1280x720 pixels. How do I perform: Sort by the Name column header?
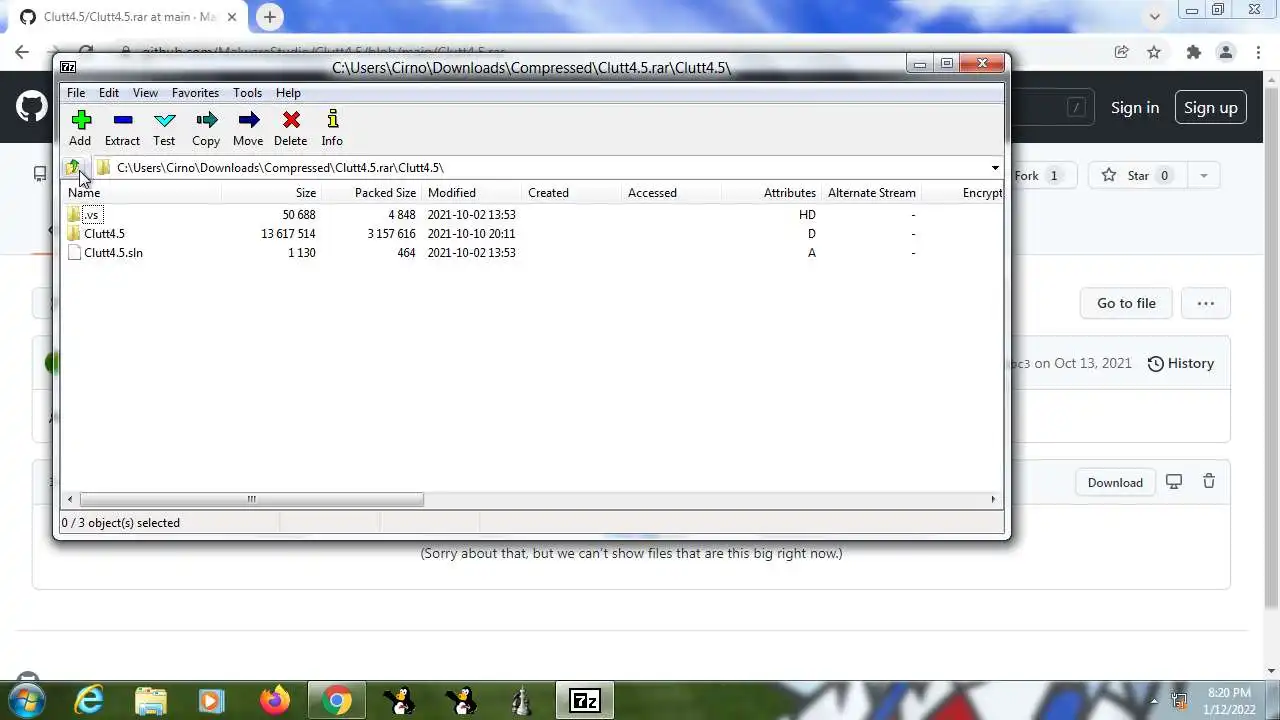click(x=143, y=192)
